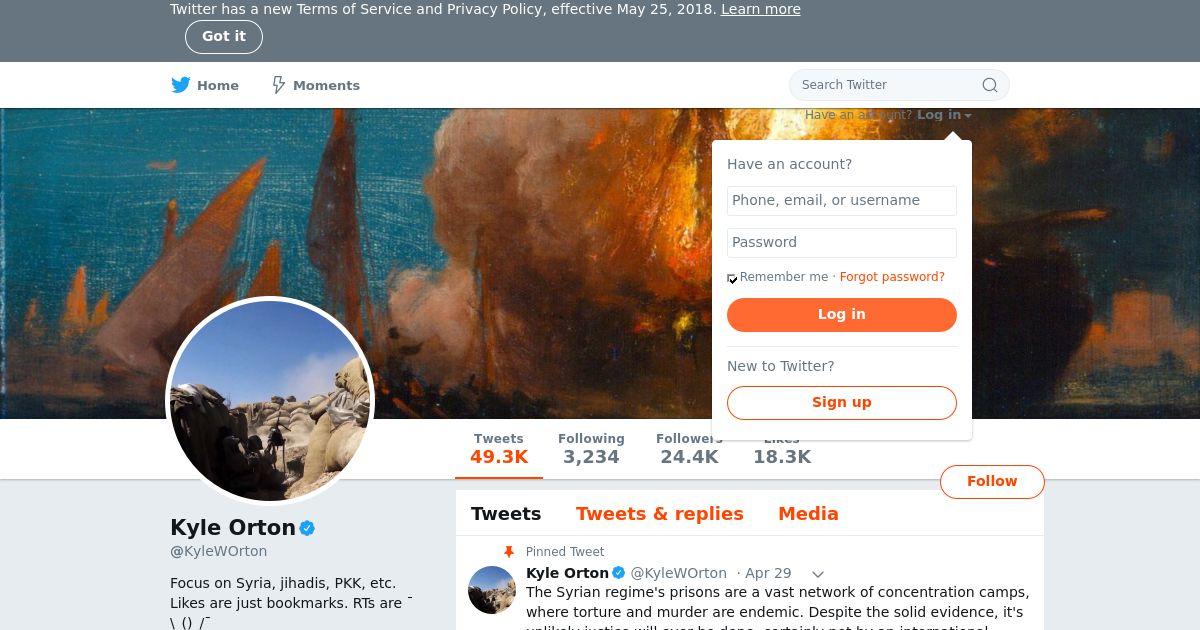
Task: Click the verified badge in the pinned tweet
Action: [619, 573]
